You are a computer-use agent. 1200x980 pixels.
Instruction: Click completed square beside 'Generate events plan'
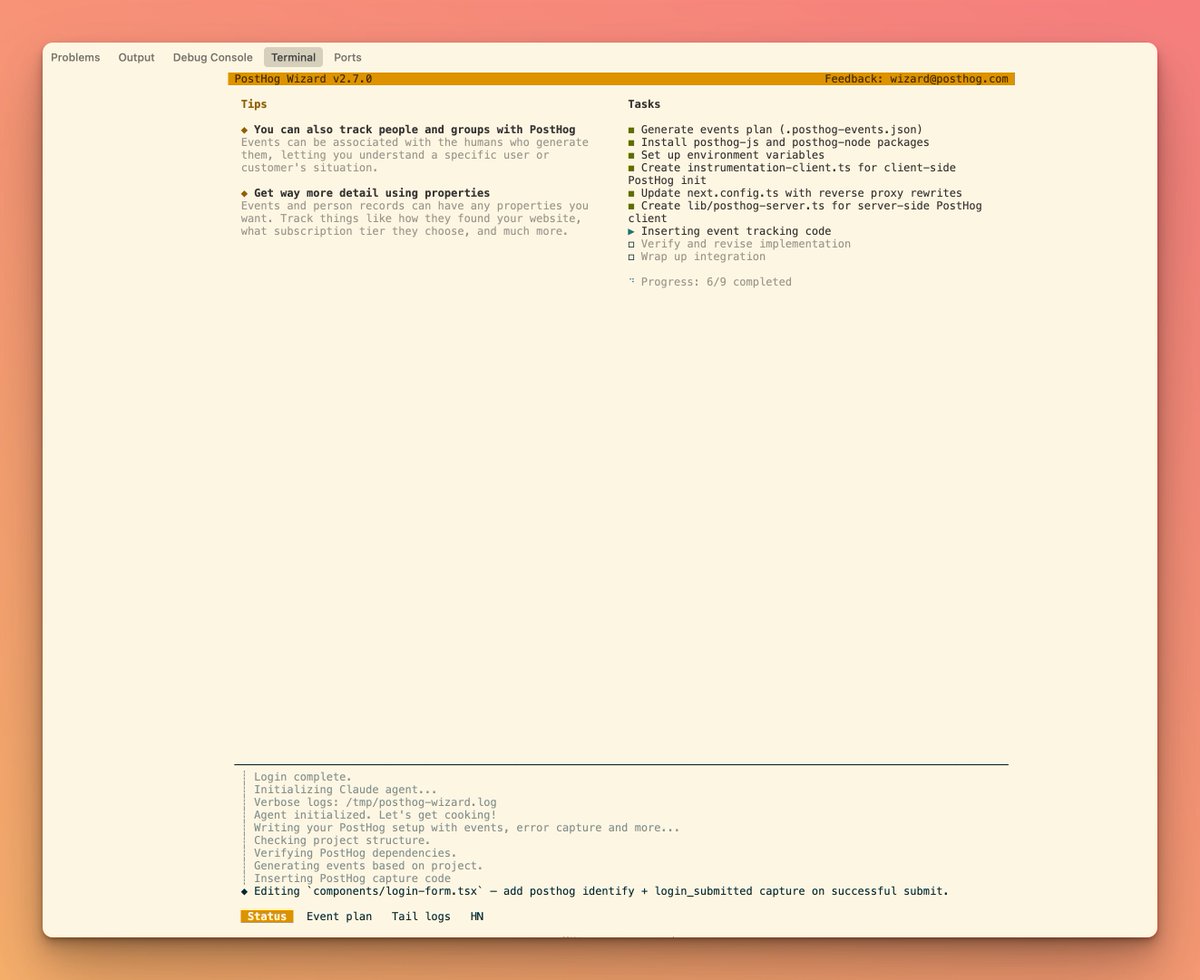pyautogui.click(x=631, y=130)
